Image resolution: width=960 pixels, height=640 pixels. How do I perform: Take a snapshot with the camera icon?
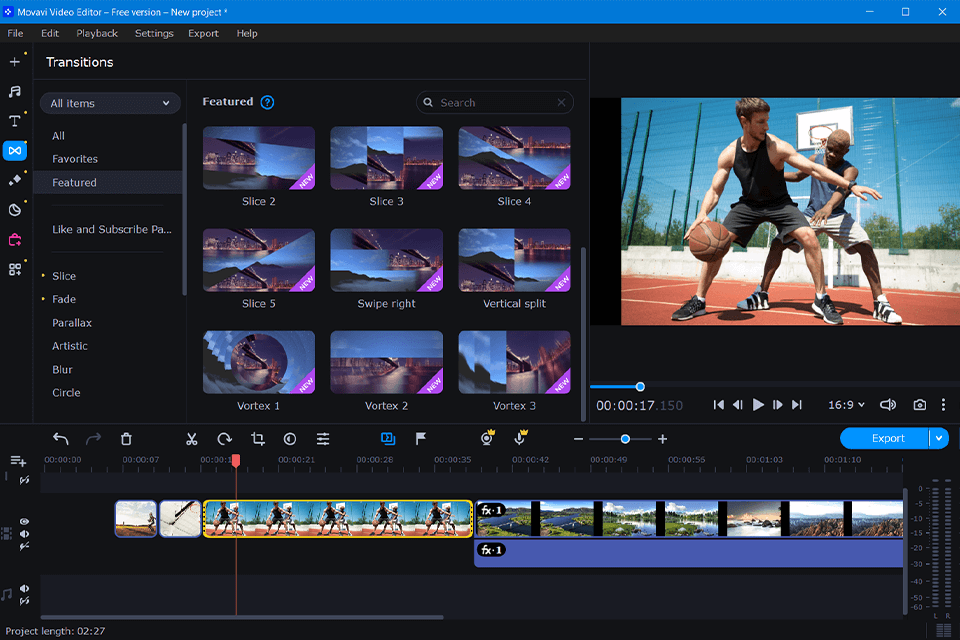pyautogui.click(x=919, y=405)
